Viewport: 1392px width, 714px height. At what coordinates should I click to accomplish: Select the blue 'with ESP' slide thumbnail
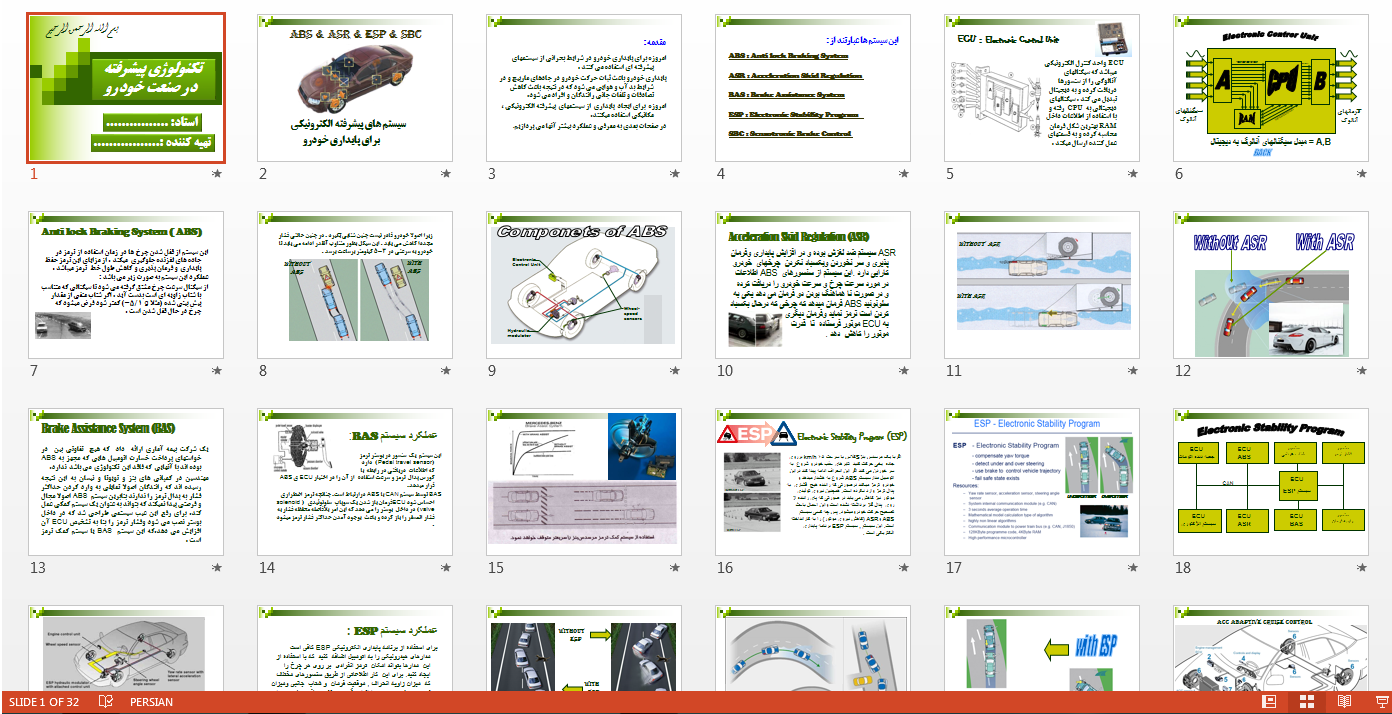coord(1042,647)
